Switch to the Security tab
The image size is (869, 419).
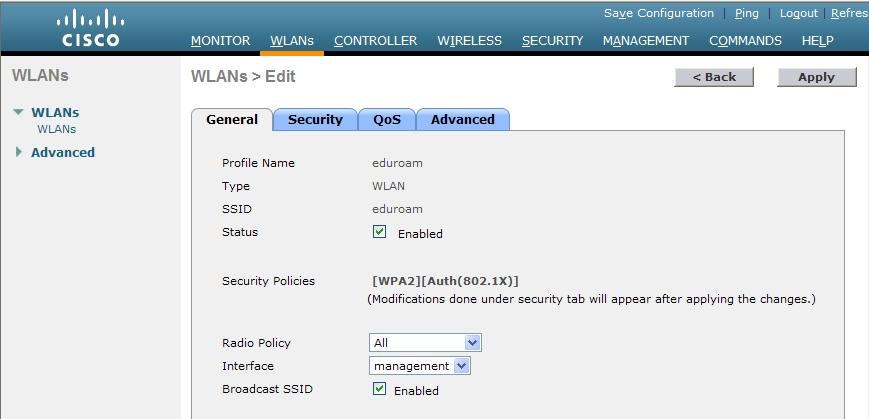point(315,120)
